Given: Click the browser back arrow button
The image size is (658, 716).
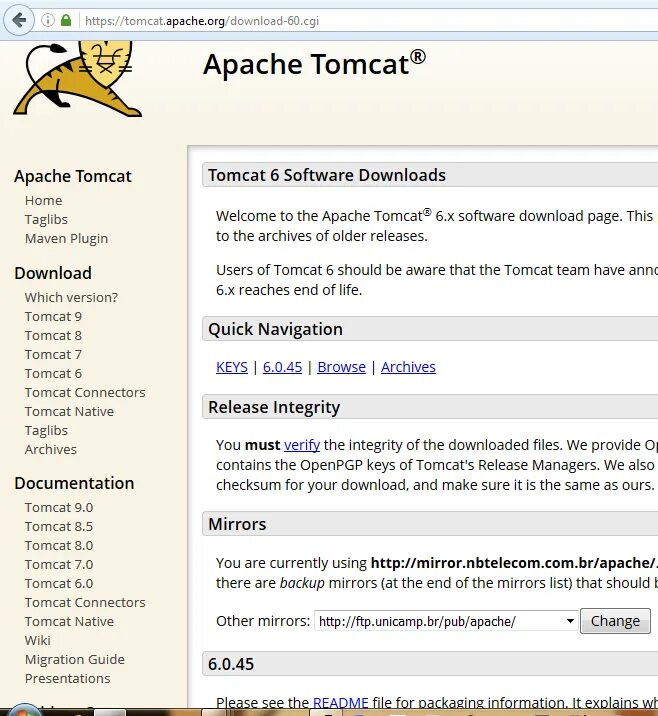Looking at the screenshot, I should (x=19, y=20).
